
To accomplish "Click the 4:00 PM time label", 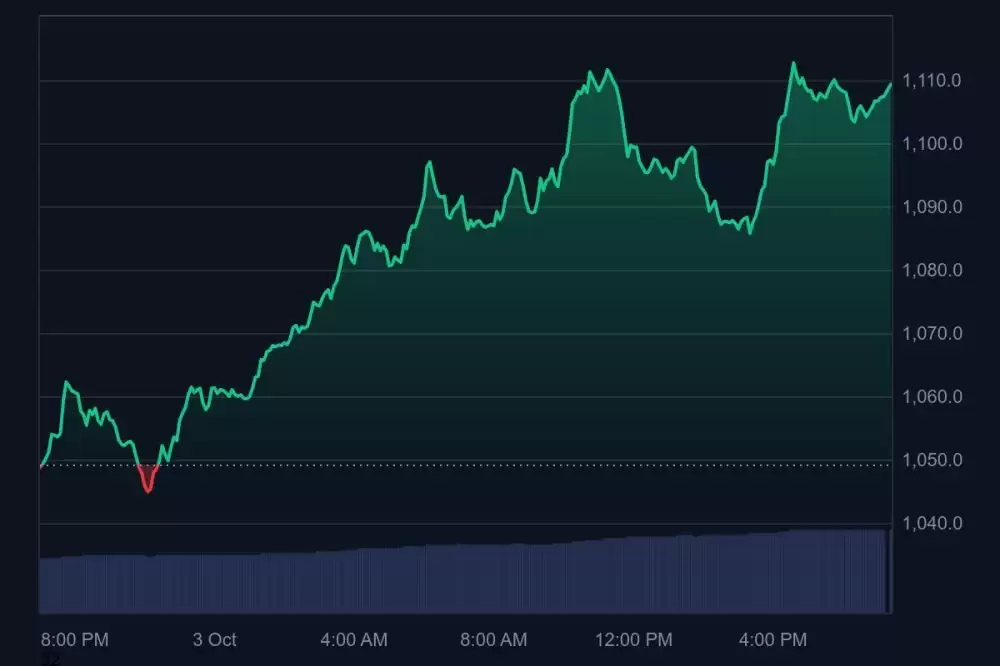I will 773,639.
